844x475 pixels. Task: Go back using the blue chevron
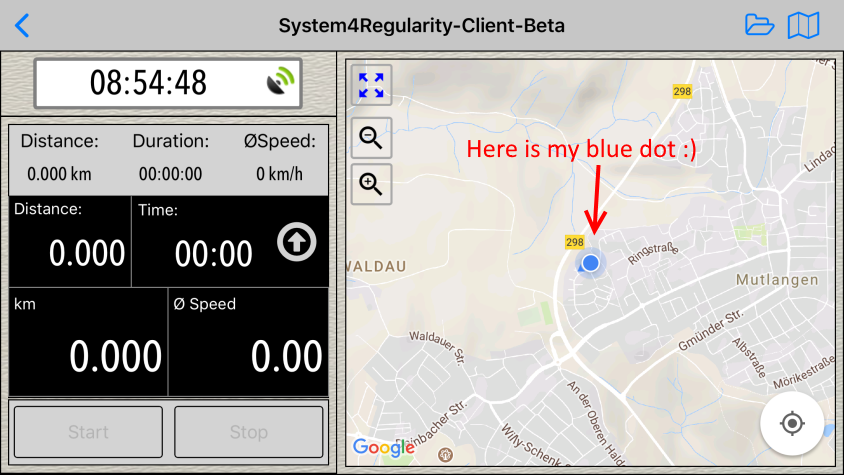22,25
